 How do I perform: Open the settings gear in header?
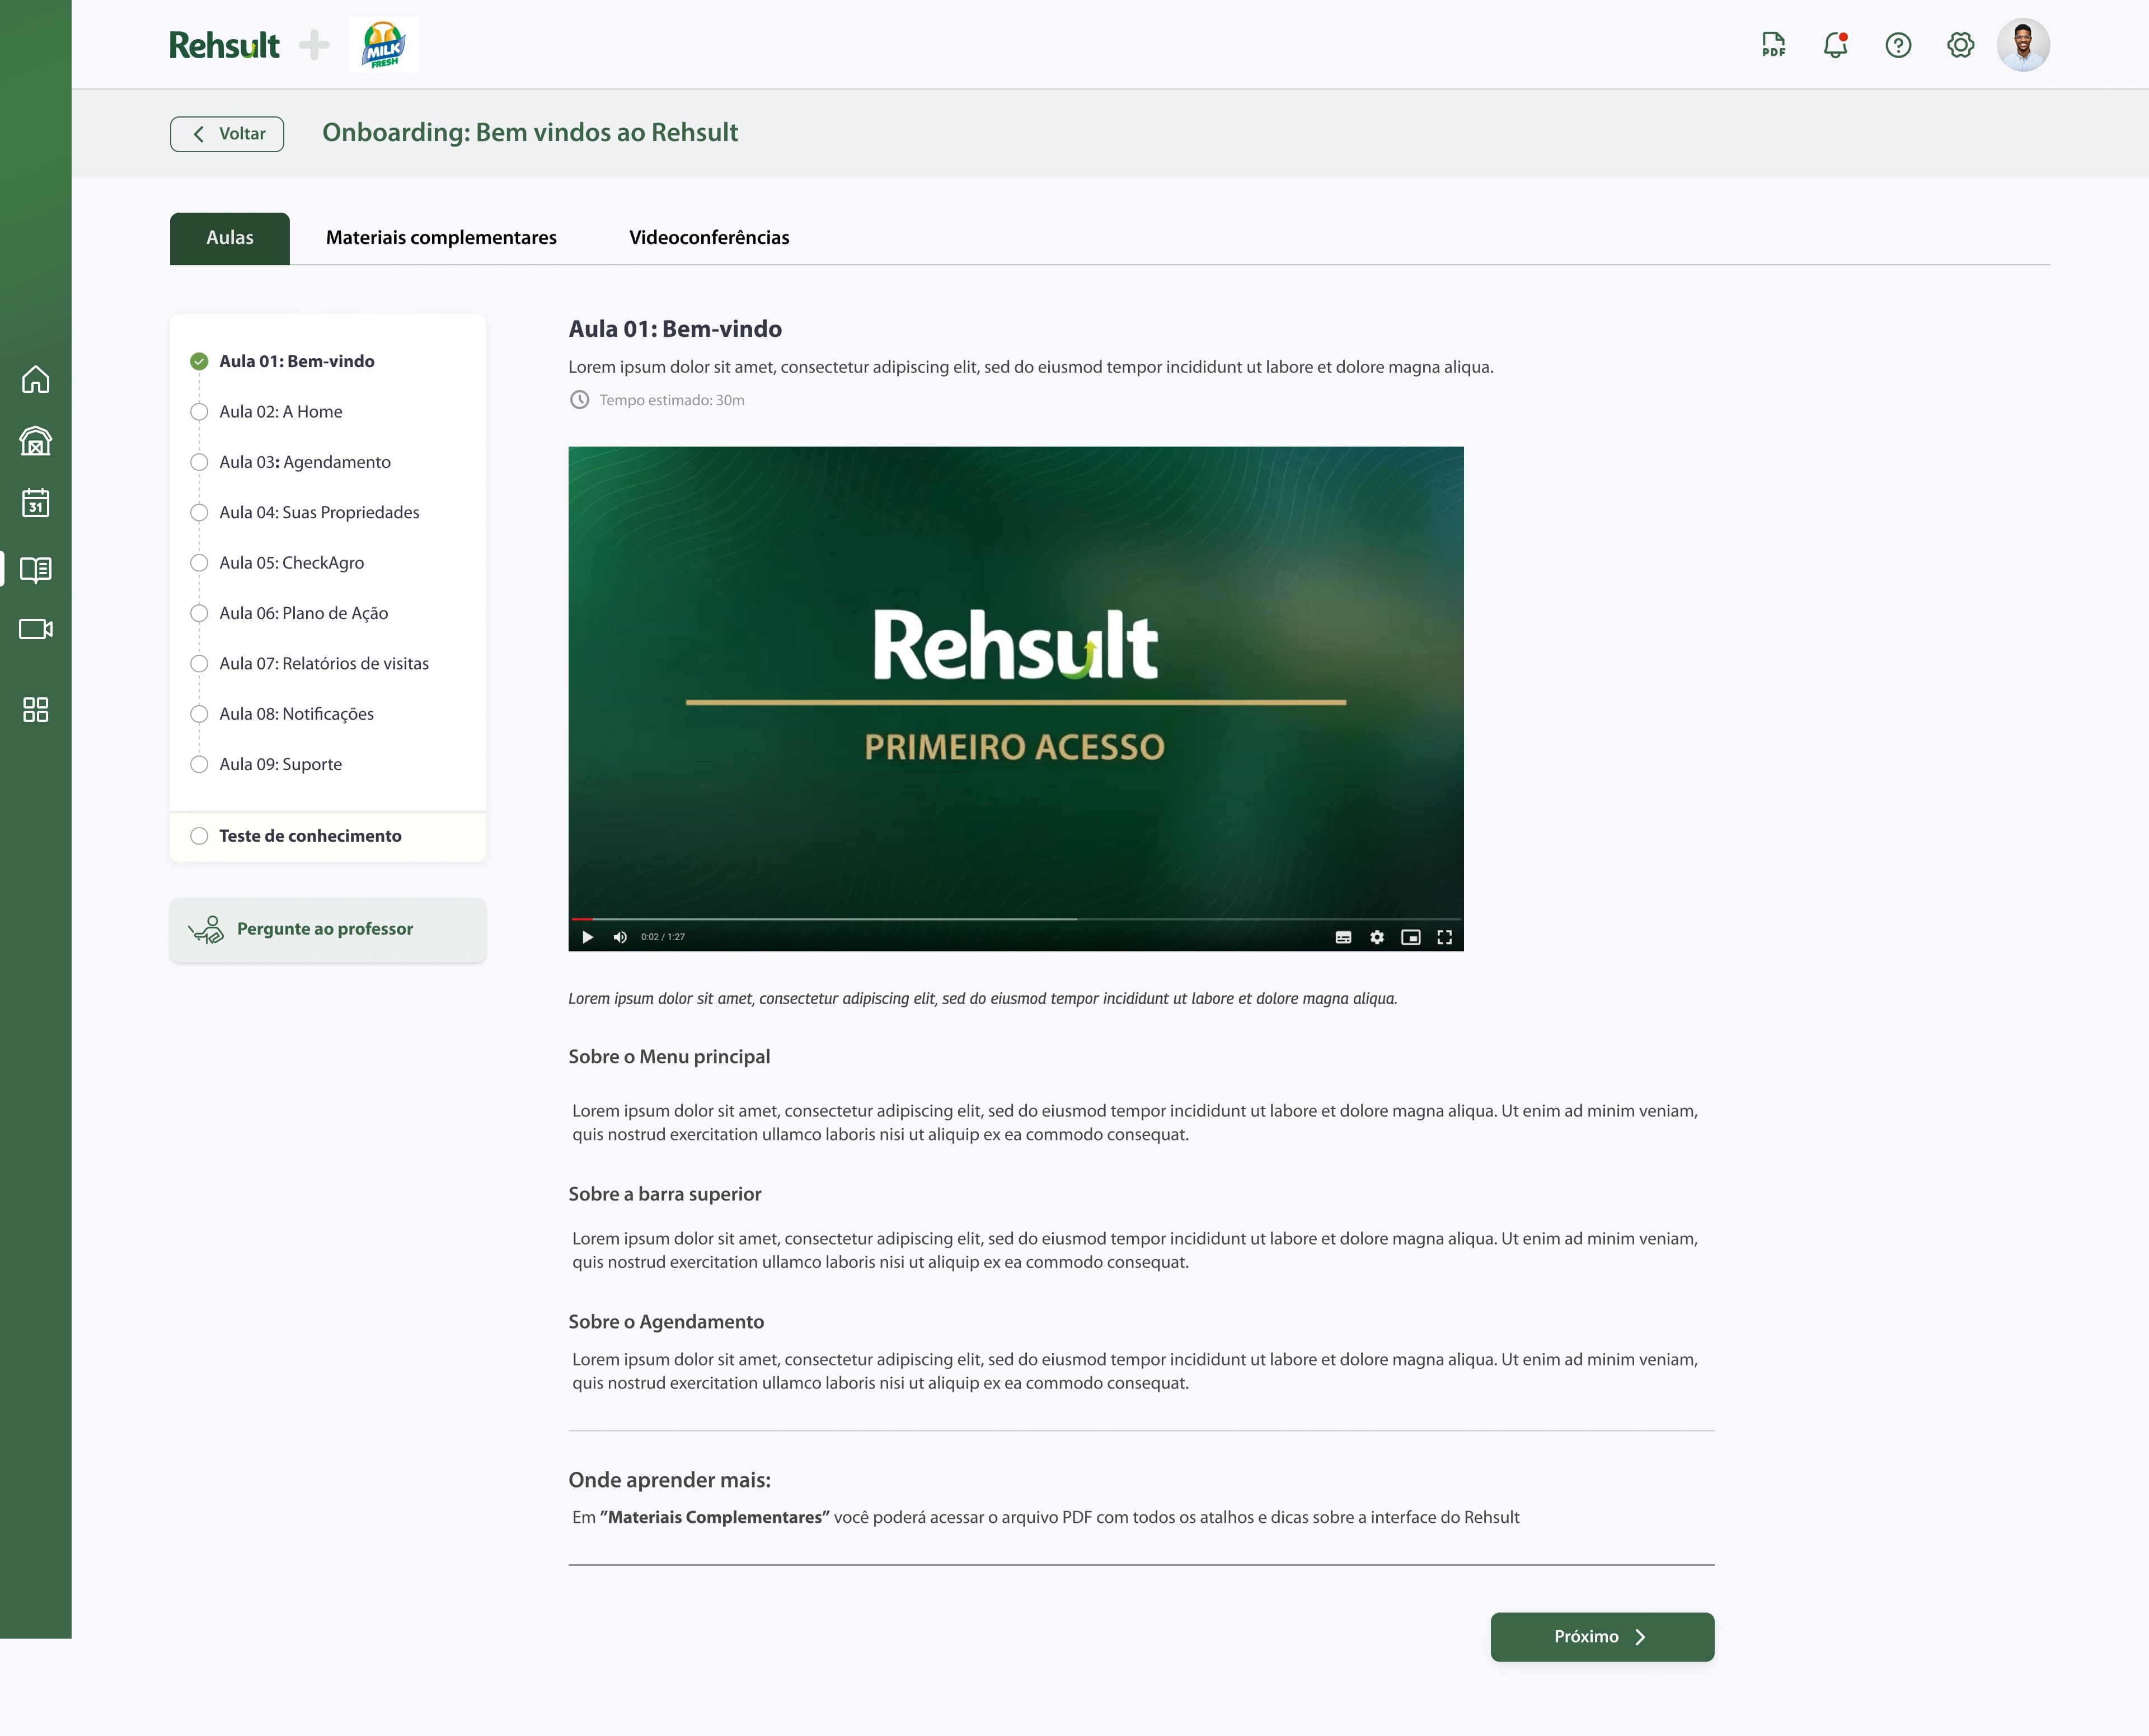[1960, 45]
